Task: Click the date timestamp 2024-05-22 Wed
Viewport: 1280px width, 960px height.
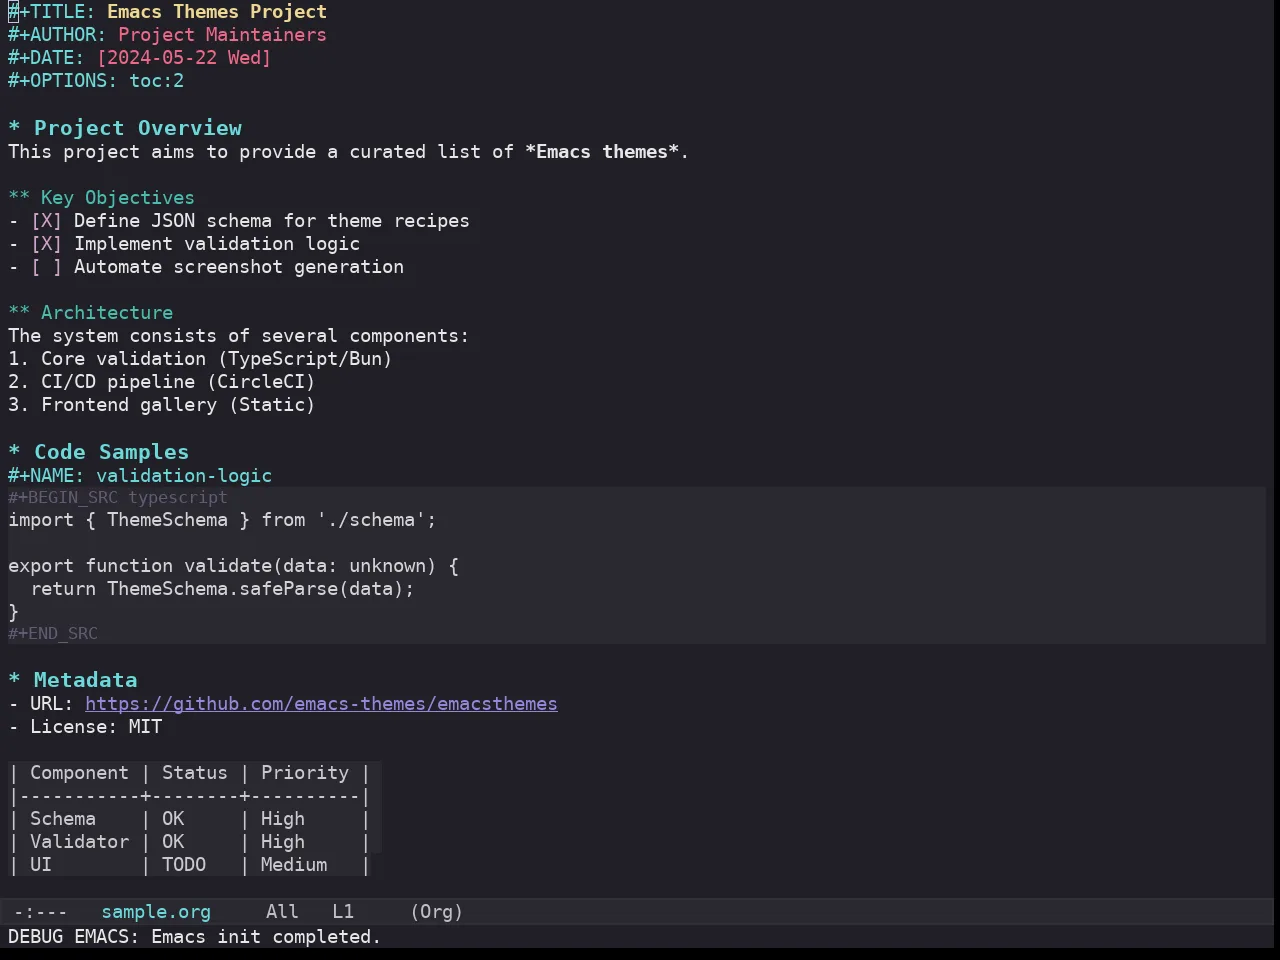Action: tap(184, 58)
